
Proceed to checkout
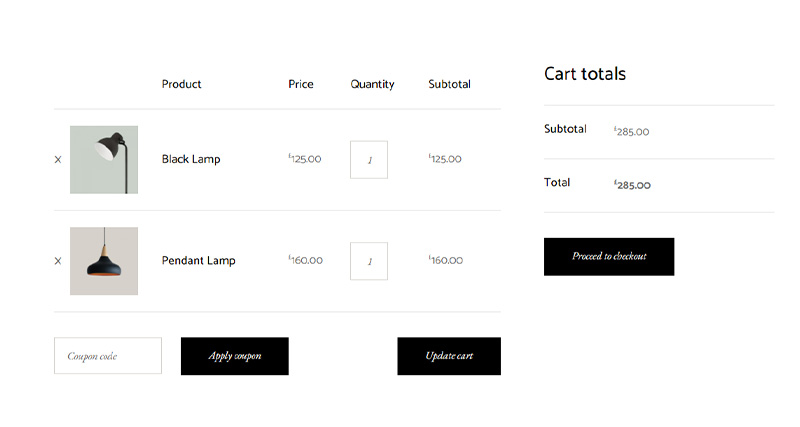click(609, 257)
